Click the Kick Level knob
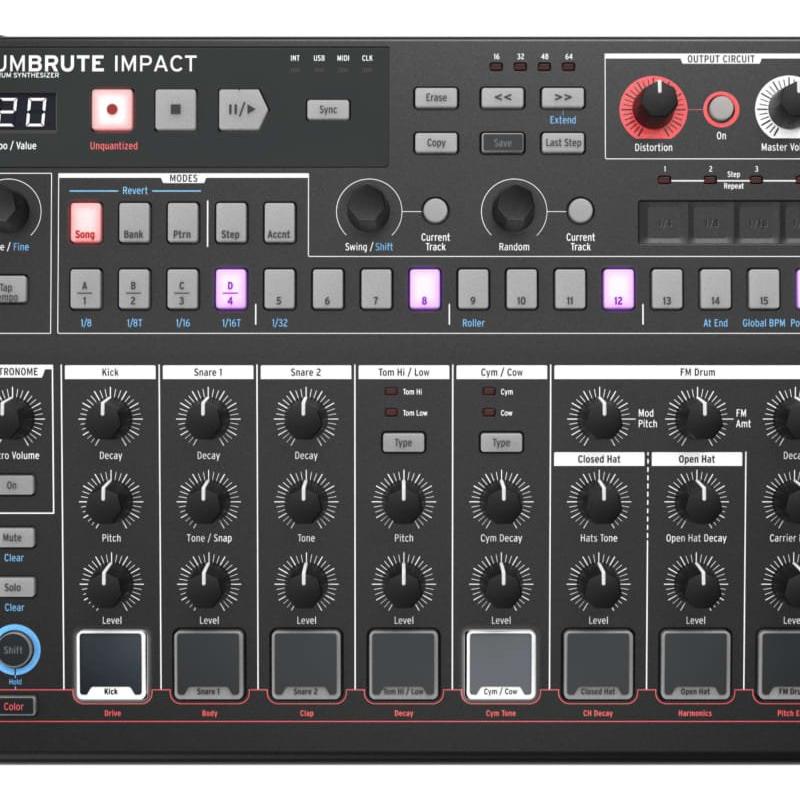Screen dimensions: 800x800 click(110, 583)
